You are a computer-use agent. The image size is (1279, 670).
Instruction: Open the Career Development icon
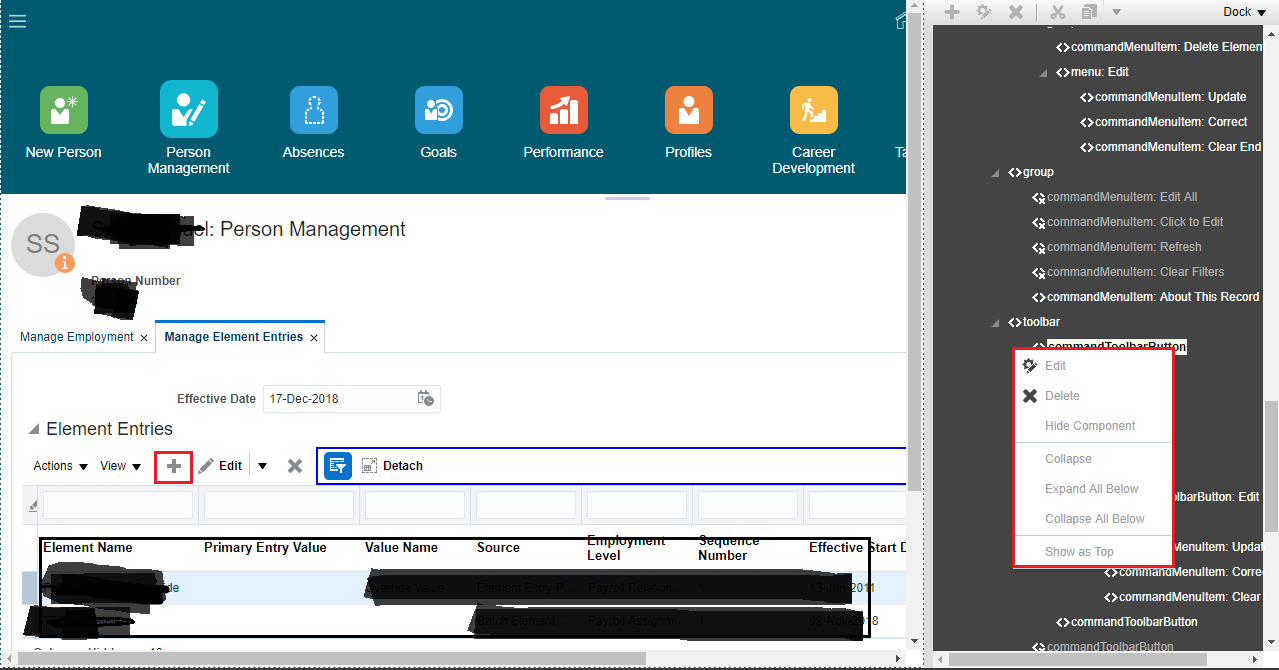(x=813, y=110)
